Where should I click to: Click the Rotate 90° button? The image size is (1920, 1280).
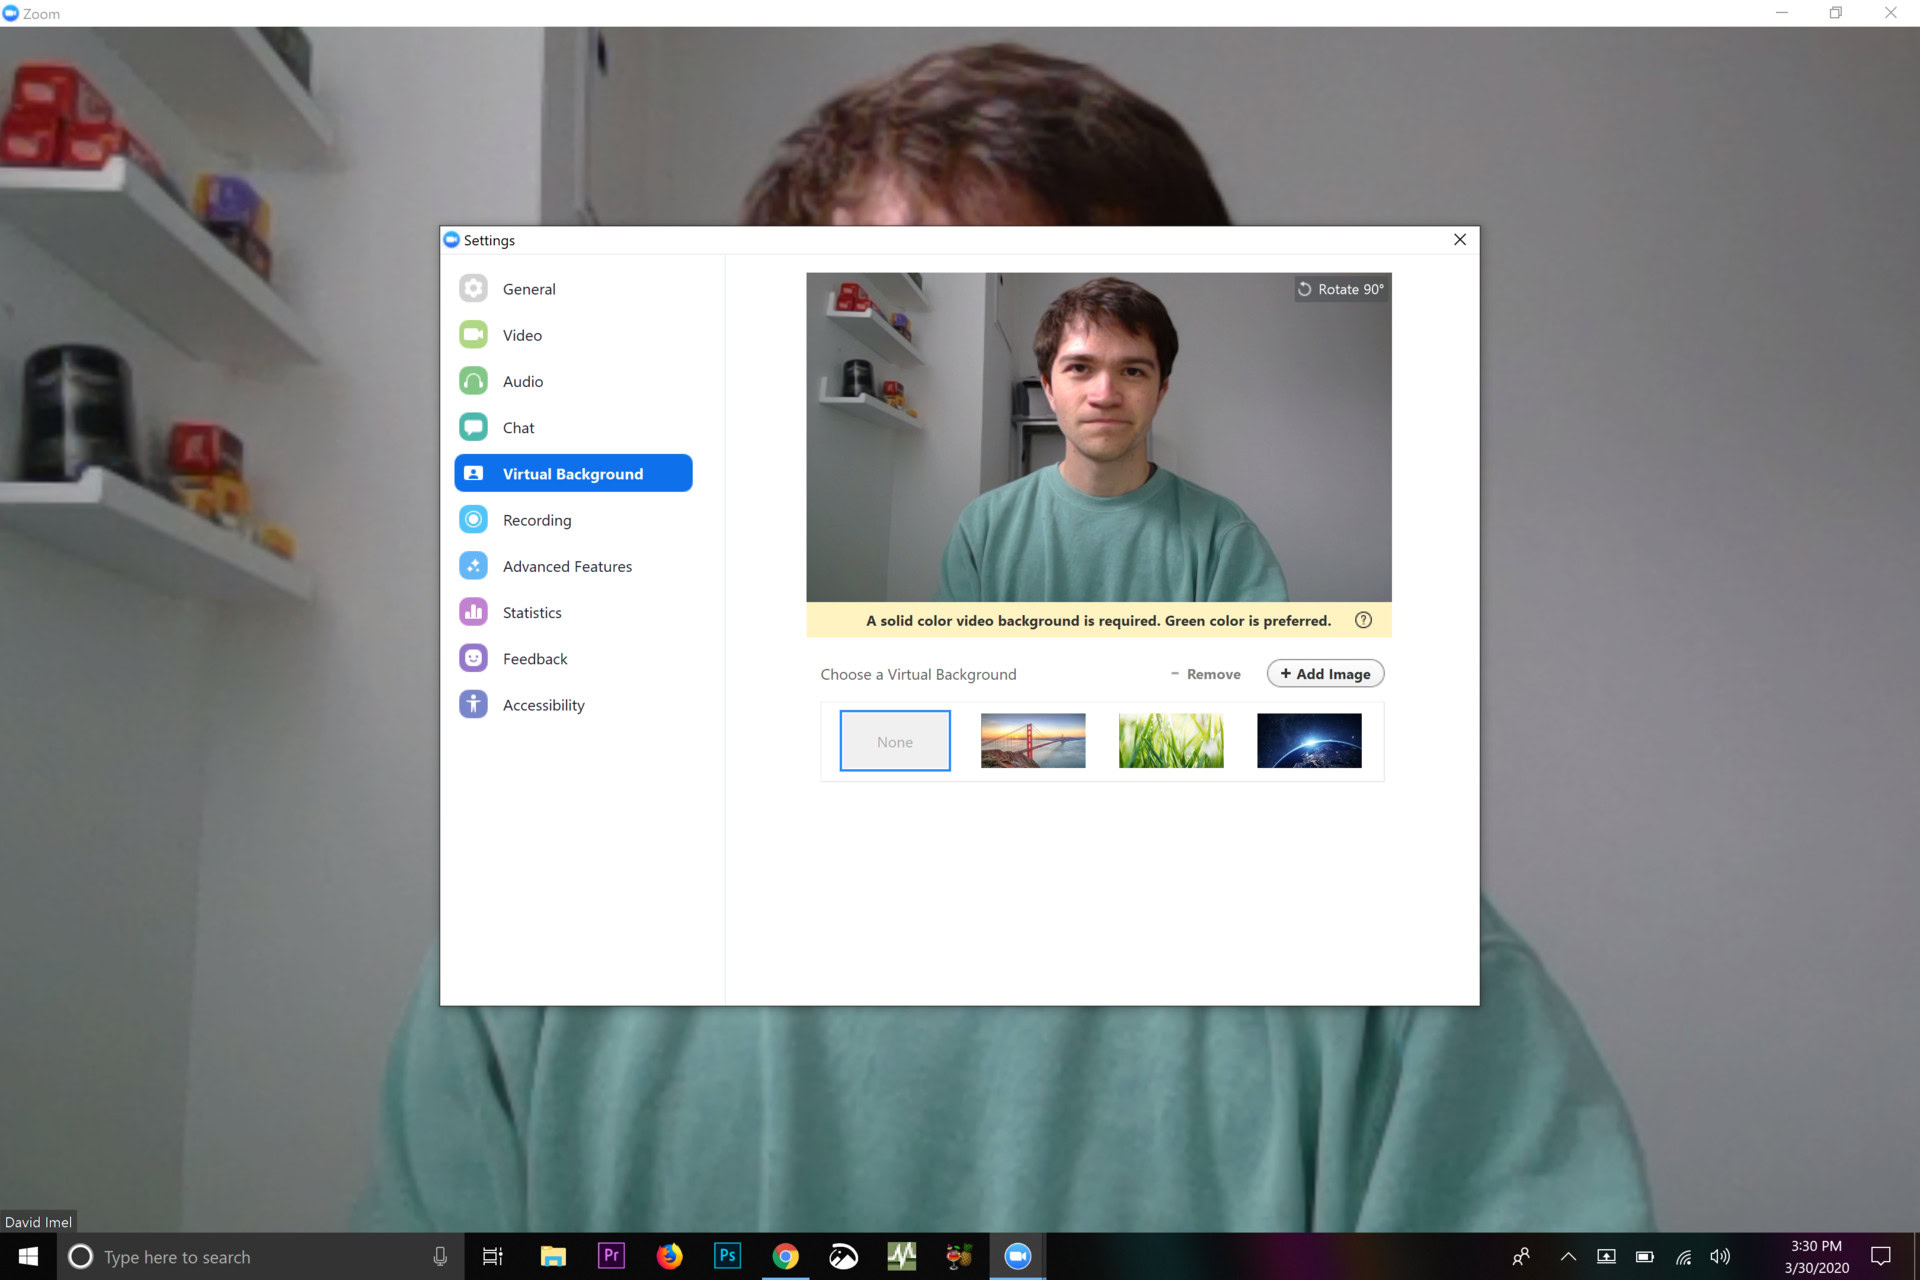coord(1341,289)
